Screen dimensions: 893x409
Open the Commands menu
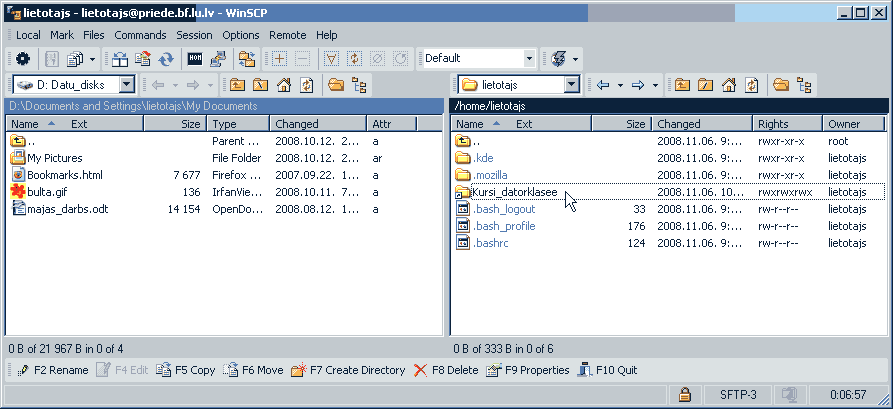pyautogui.click(x=140, y=35)
